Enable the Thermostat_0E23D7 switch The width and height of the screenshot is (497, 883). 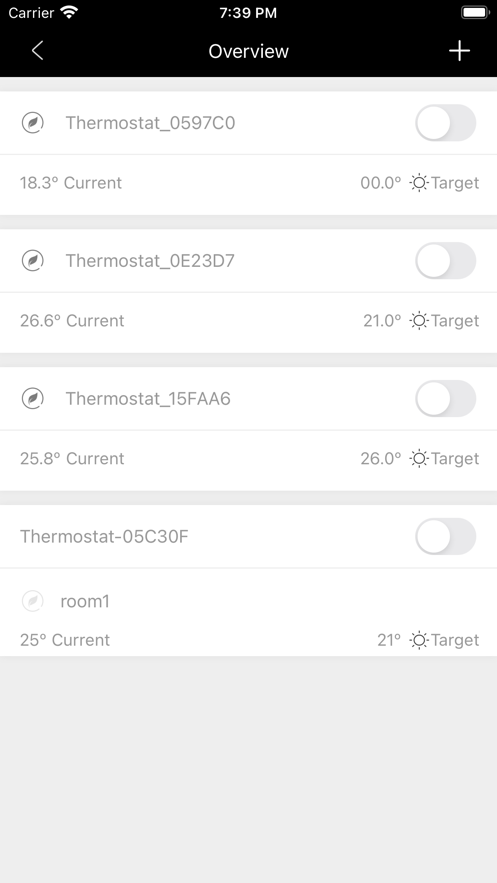[x=446, y=261]
